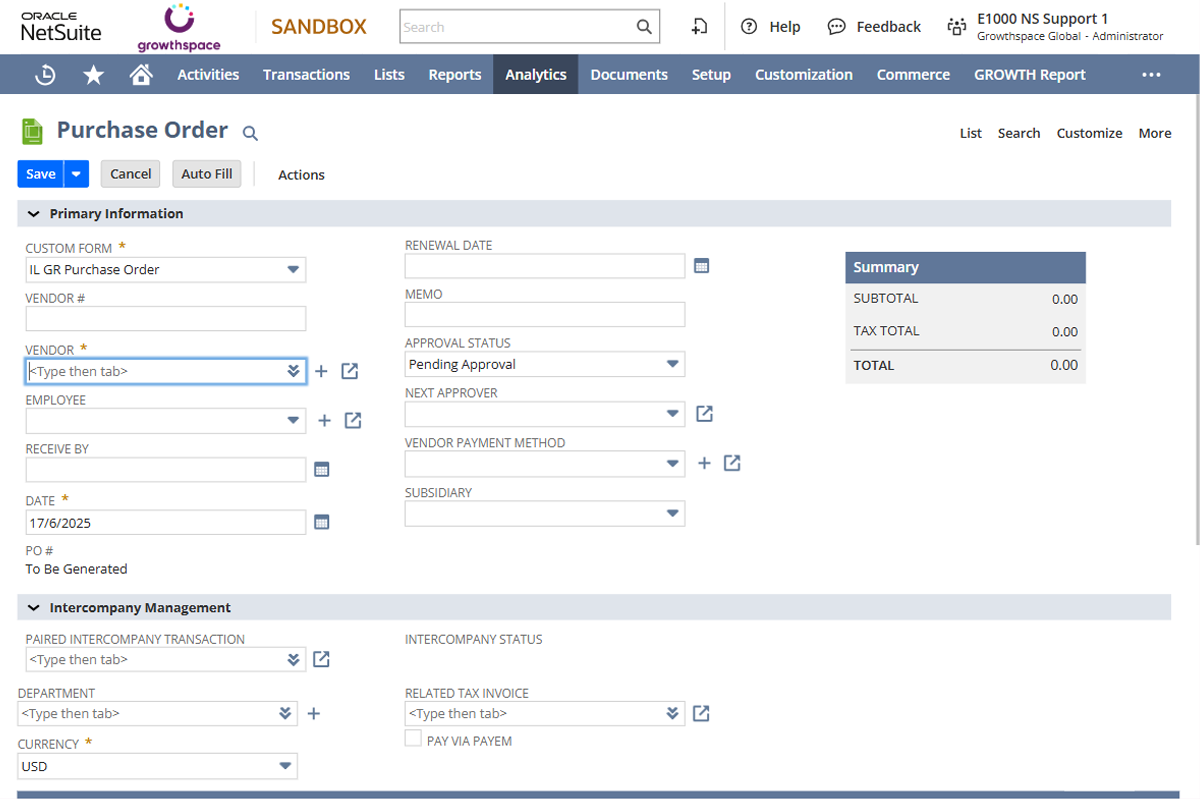This screenshot has width=1200, height=799.
Task: Click the more options ellipsis in the nav bar
Action: click(x=1151, y=75)
